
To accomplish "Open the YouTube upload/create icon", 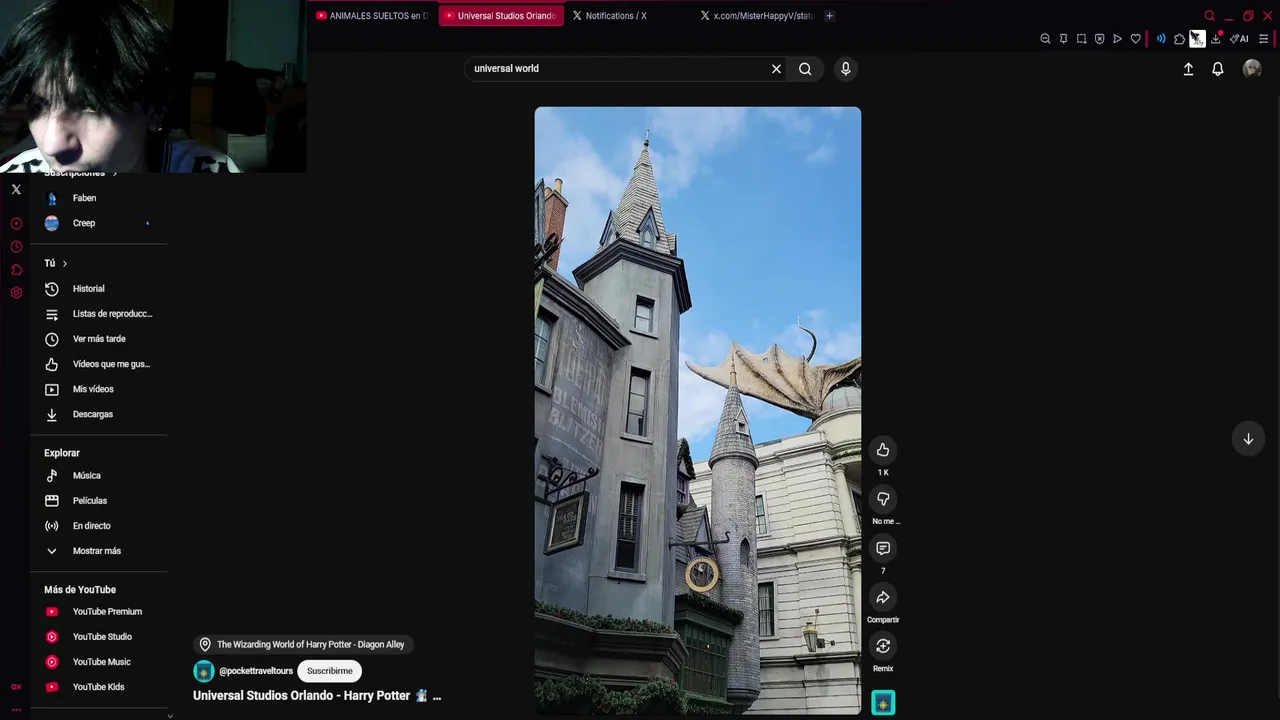I will 1188,69.
